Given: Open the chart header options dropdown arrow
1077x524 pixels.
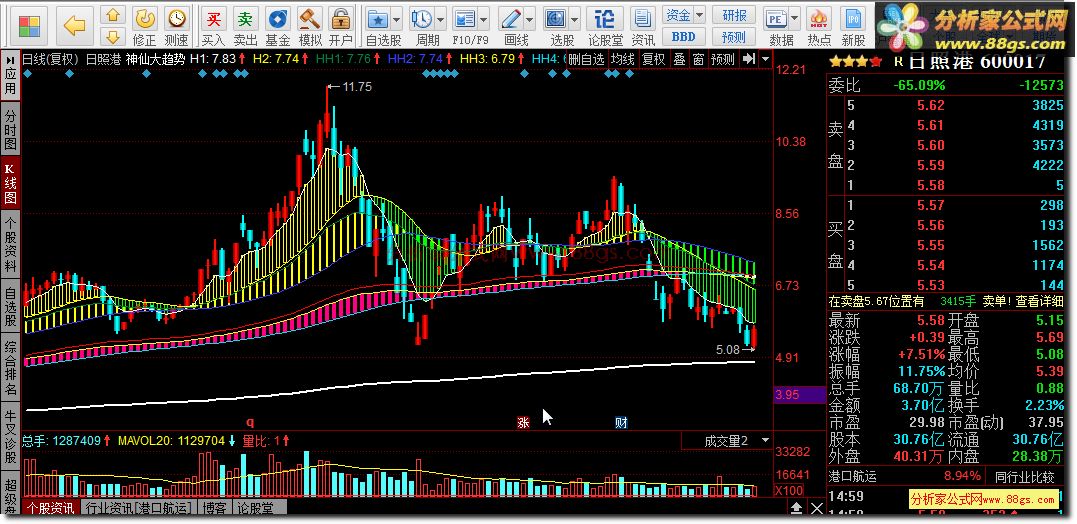Looking at the screenshot, I should [765, 59].
